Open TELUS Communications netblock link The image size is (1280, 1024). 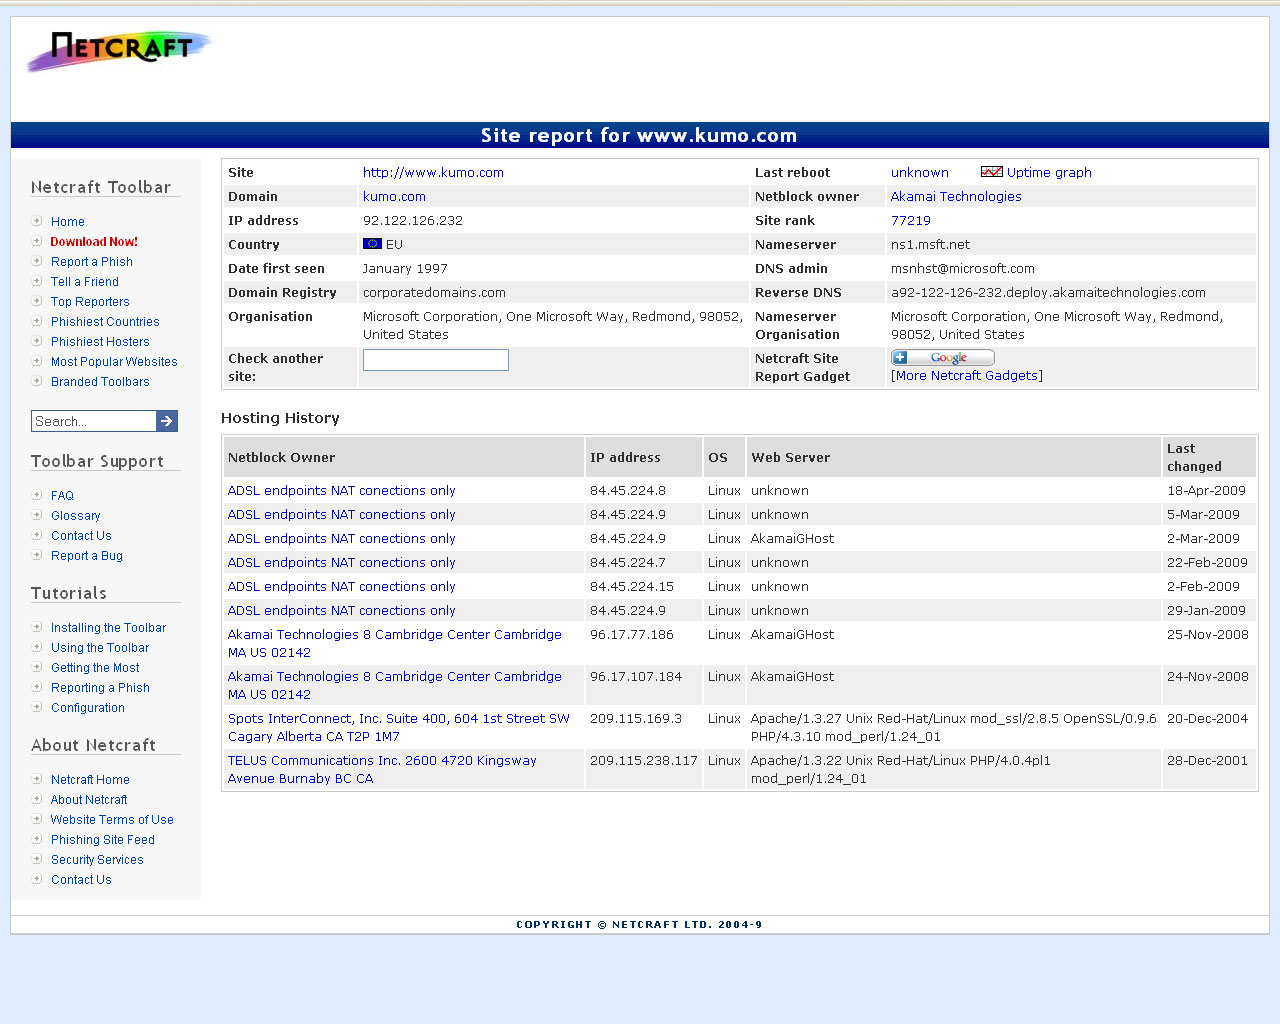(x=382, y=770)
